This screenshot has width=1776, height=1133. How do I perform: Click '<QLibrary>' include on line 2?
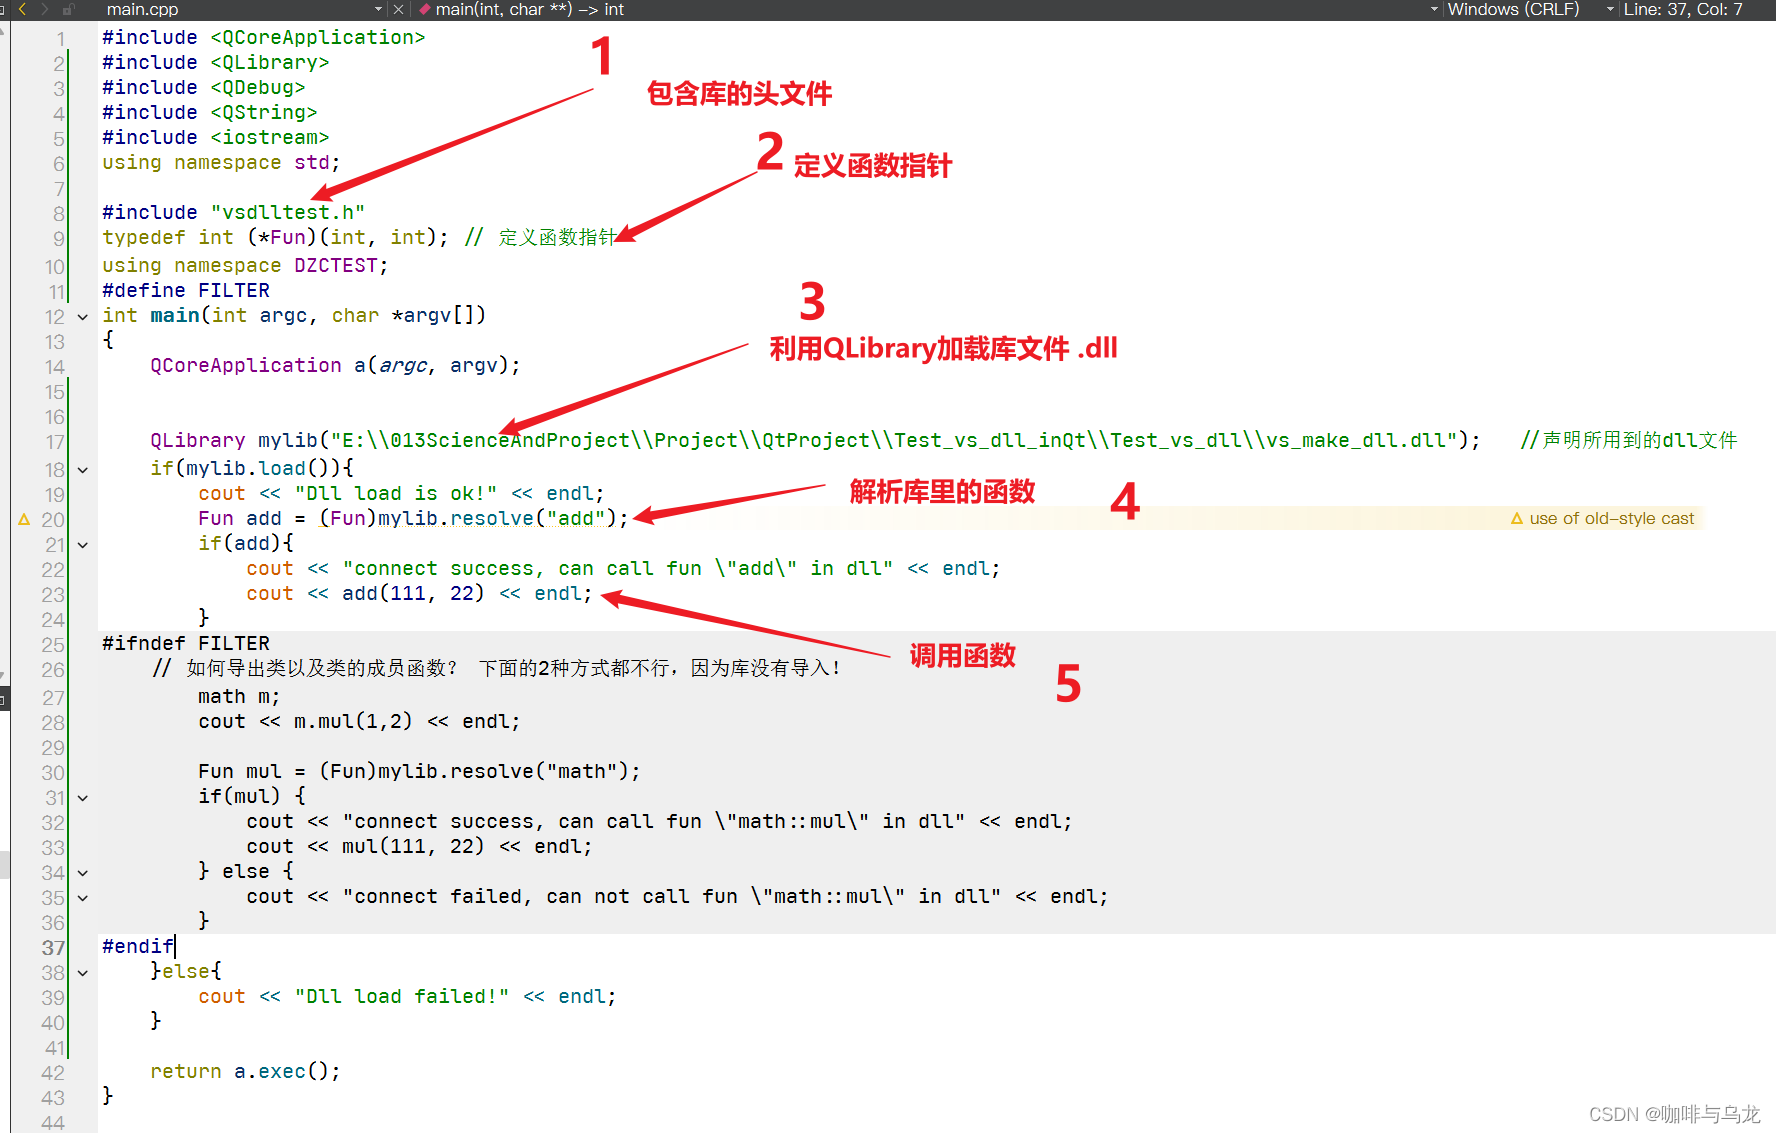(x=270, y=62)
